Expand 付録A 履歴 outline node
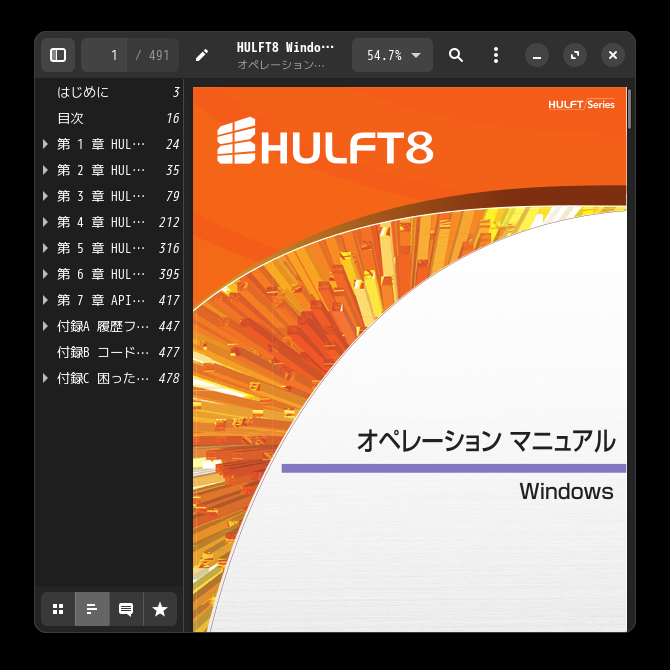 (x=45, y=326)
